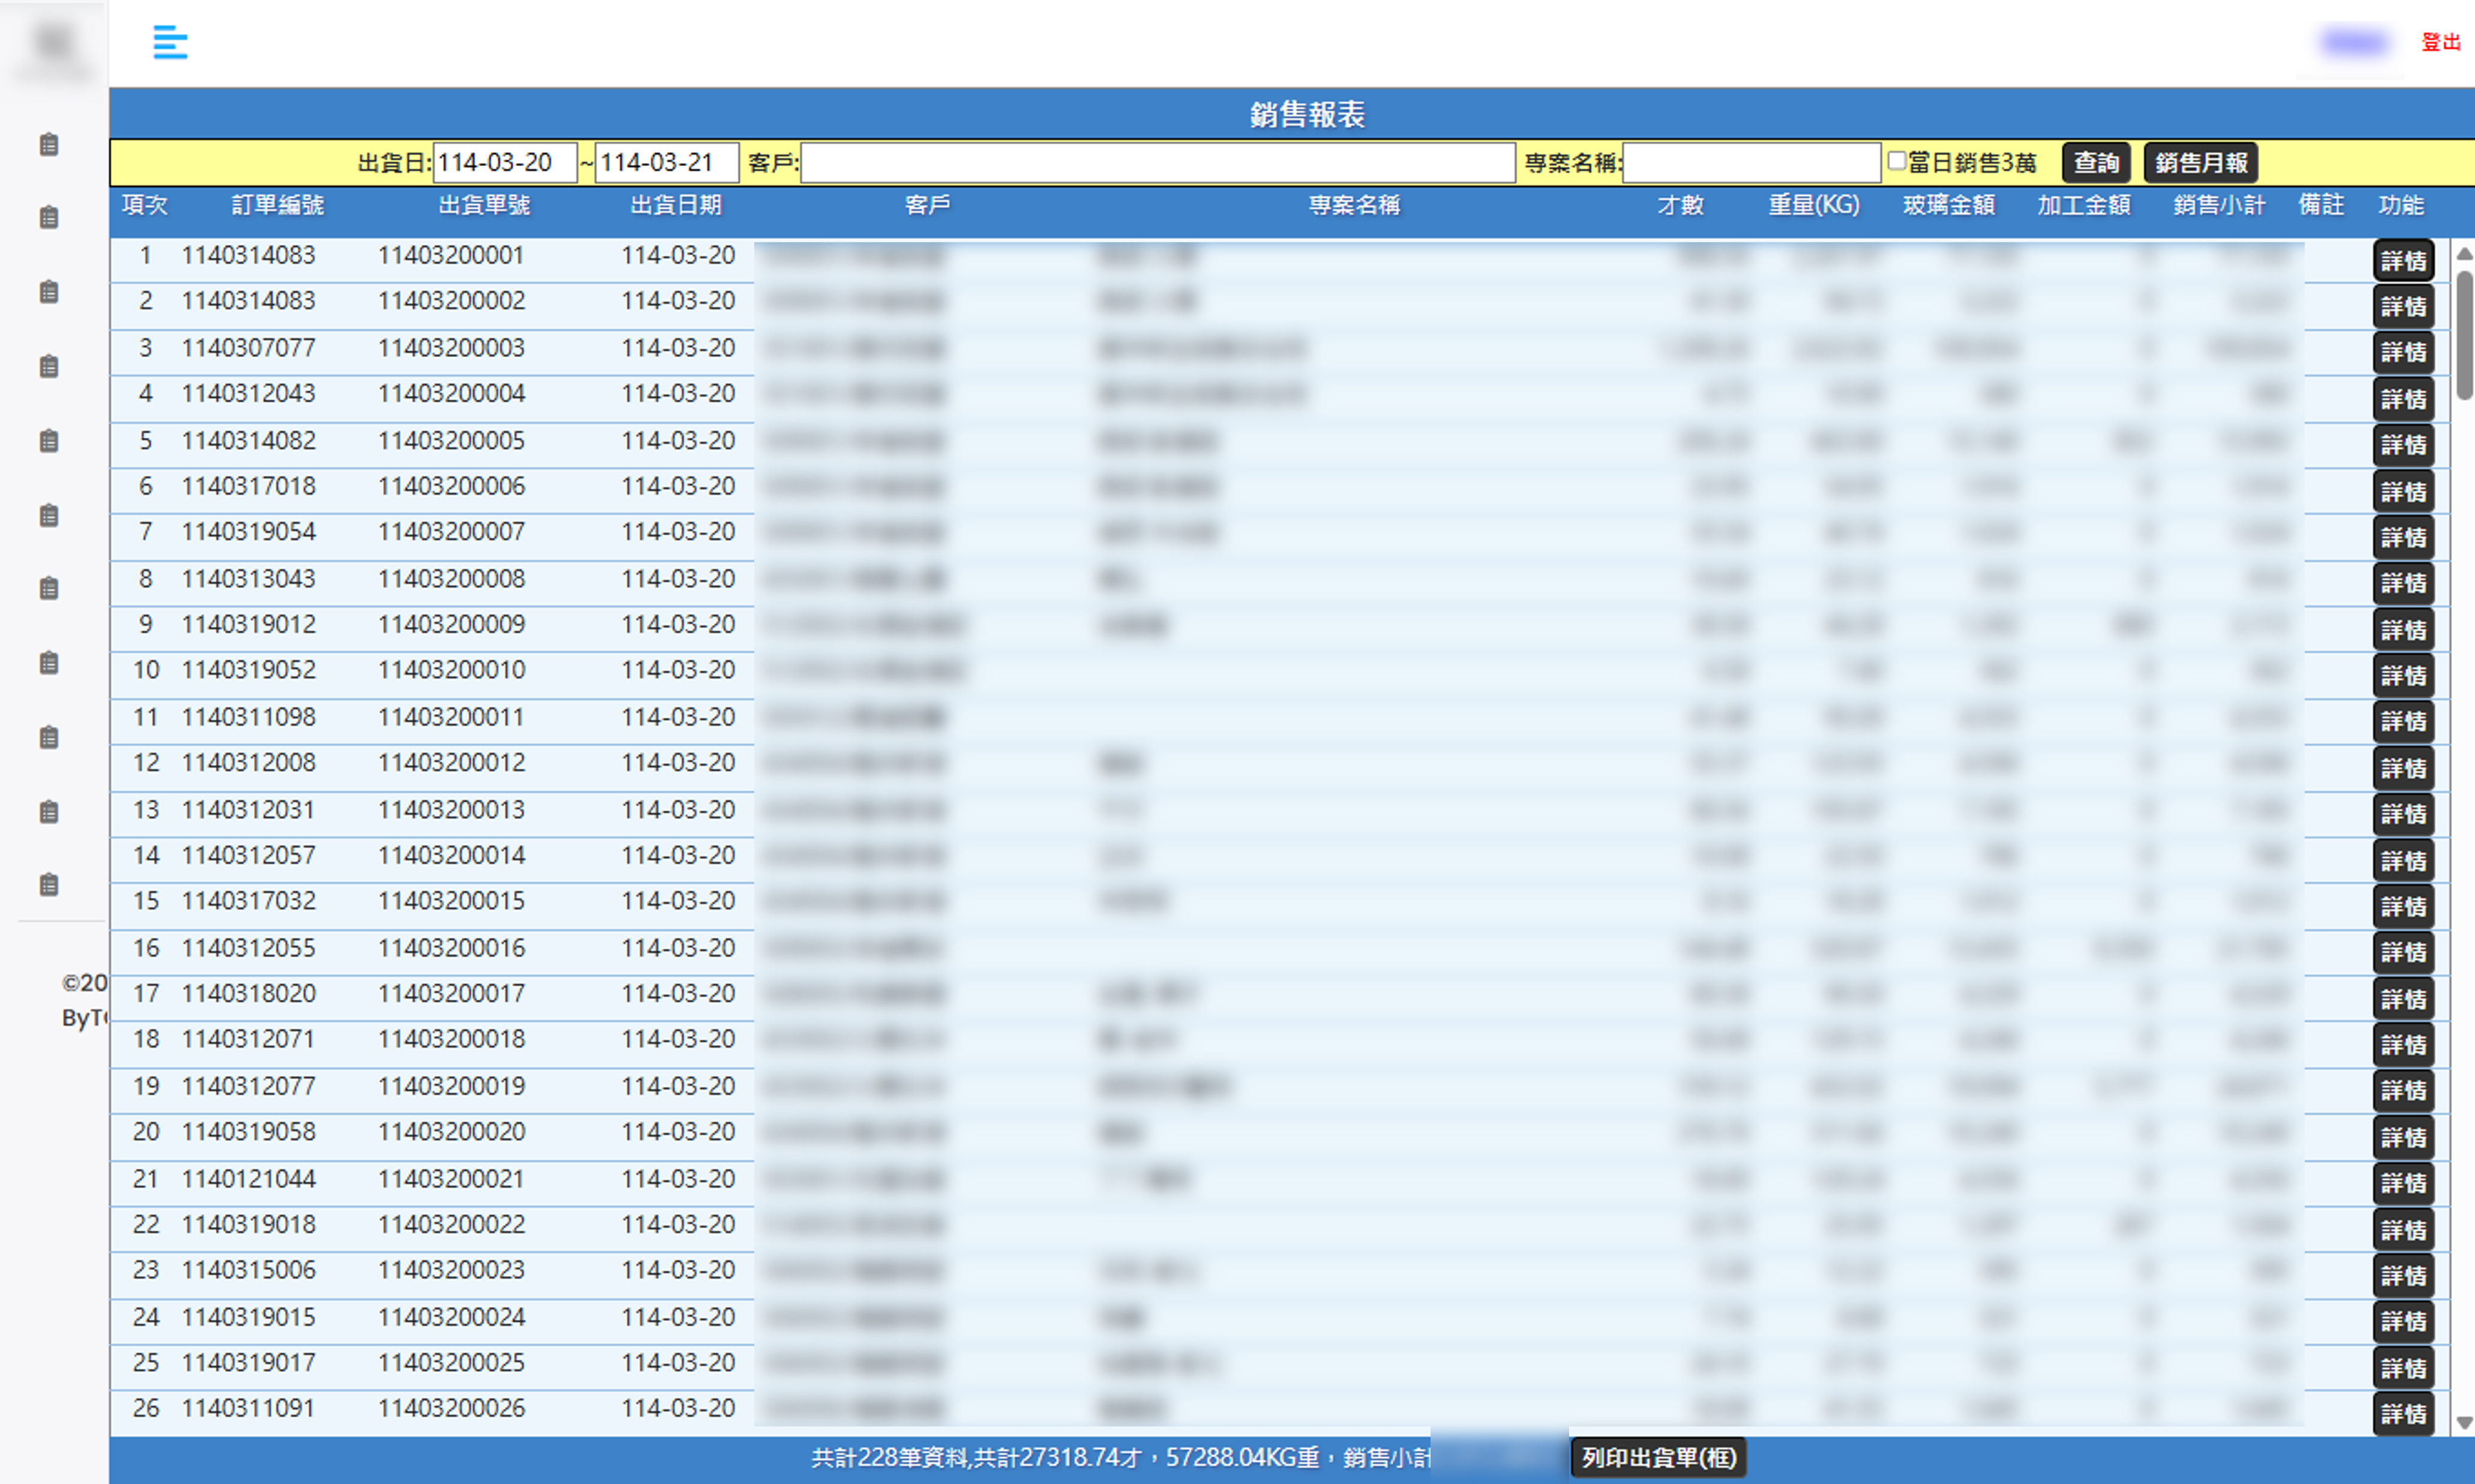Click the scrollbar up arrow
The image size is (2475, 1484).
click(x=2464, y=254)
